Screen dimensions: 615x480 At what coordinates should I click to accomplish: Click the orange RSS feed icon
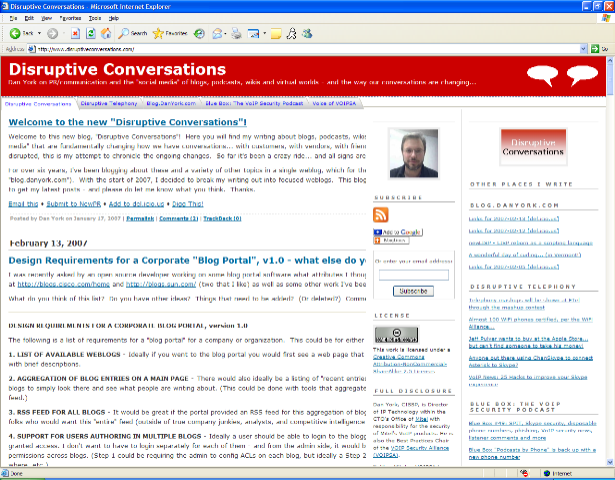(x=381, y=215)
